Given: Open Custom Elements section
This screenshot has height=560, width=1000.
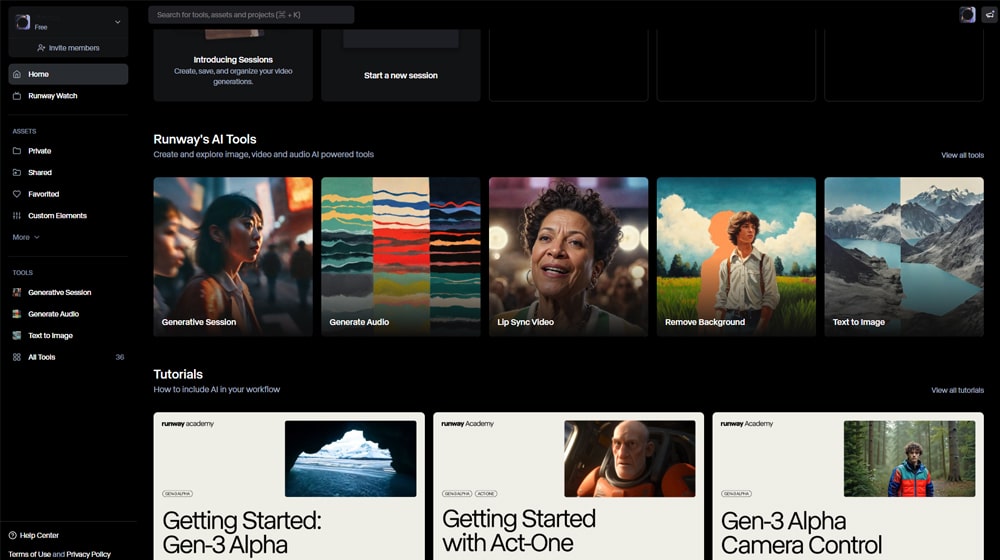Looking at the screenshot, I should coord(68,216).
